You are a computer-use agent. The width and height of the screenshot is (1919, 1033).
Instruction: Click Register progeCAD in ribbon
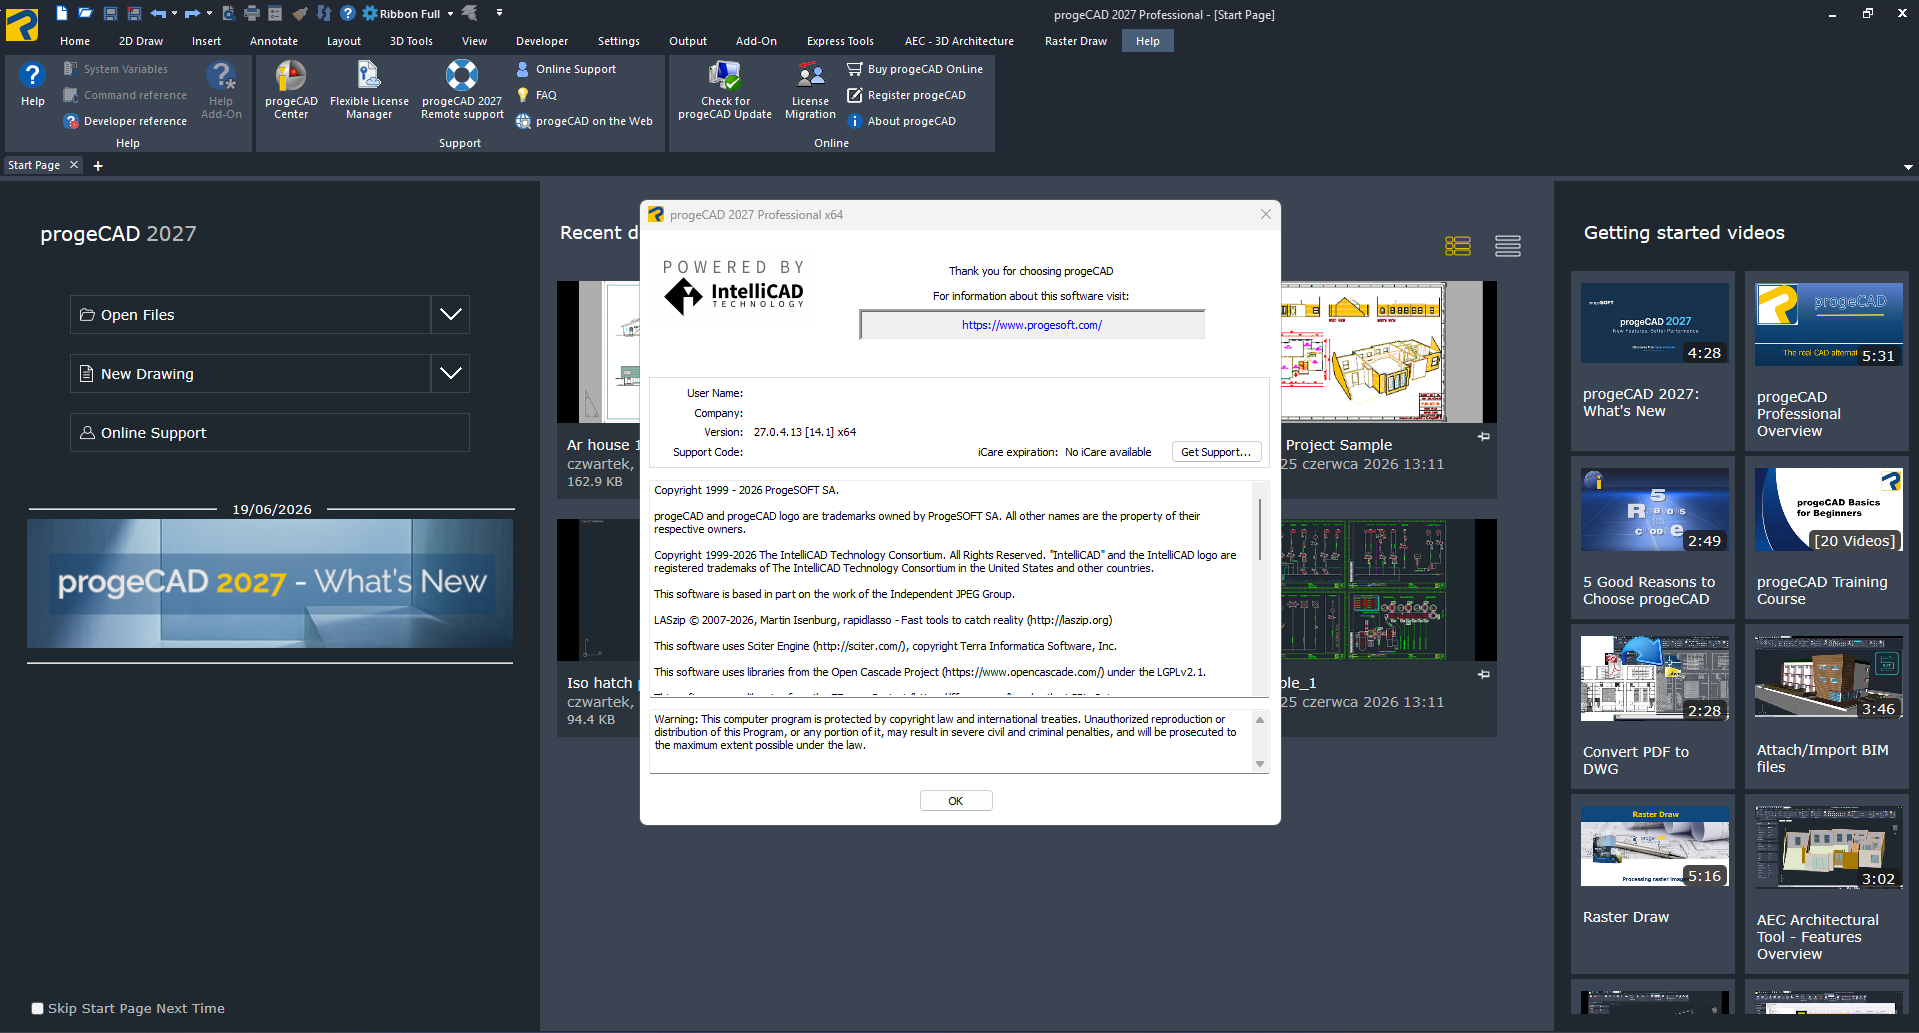(x=906, y=95)
